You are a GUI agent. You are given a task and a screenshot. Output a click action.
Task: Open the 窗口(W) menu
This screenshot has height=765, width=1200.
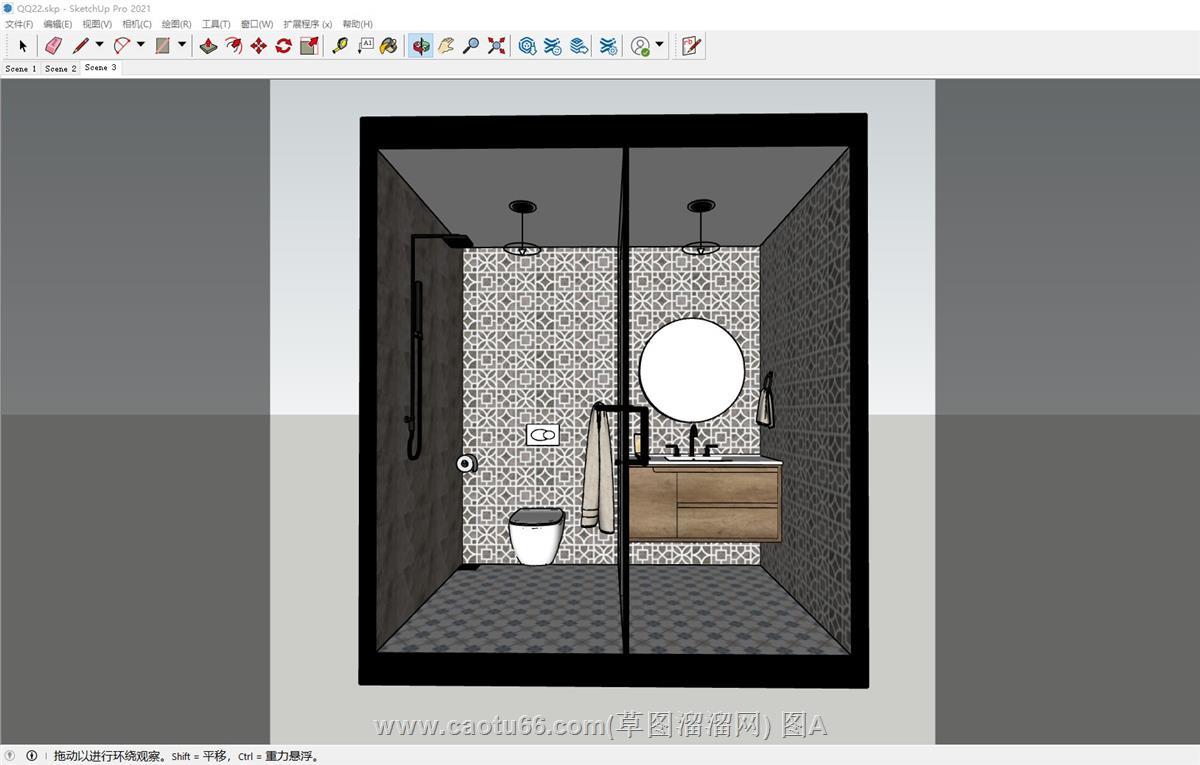click(257, 24)
